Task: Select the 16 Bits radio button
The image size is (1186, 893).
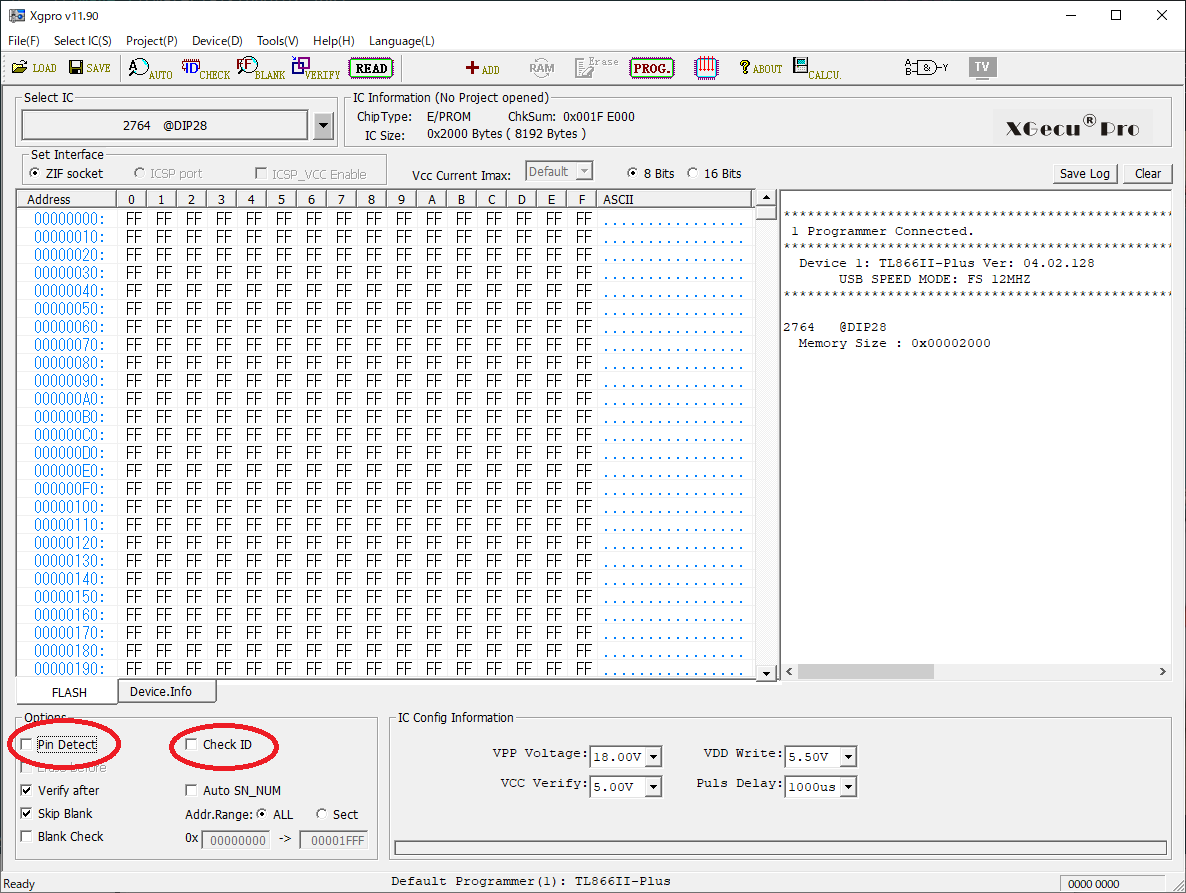Action: coord(692,173)
